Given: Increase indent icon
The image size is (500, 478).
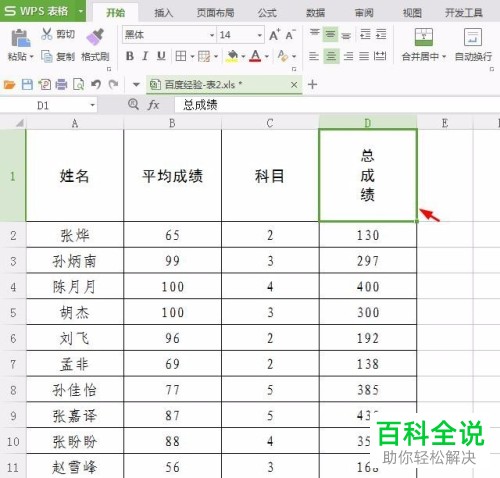Looking at the screenshot, I should pos(381,34).
